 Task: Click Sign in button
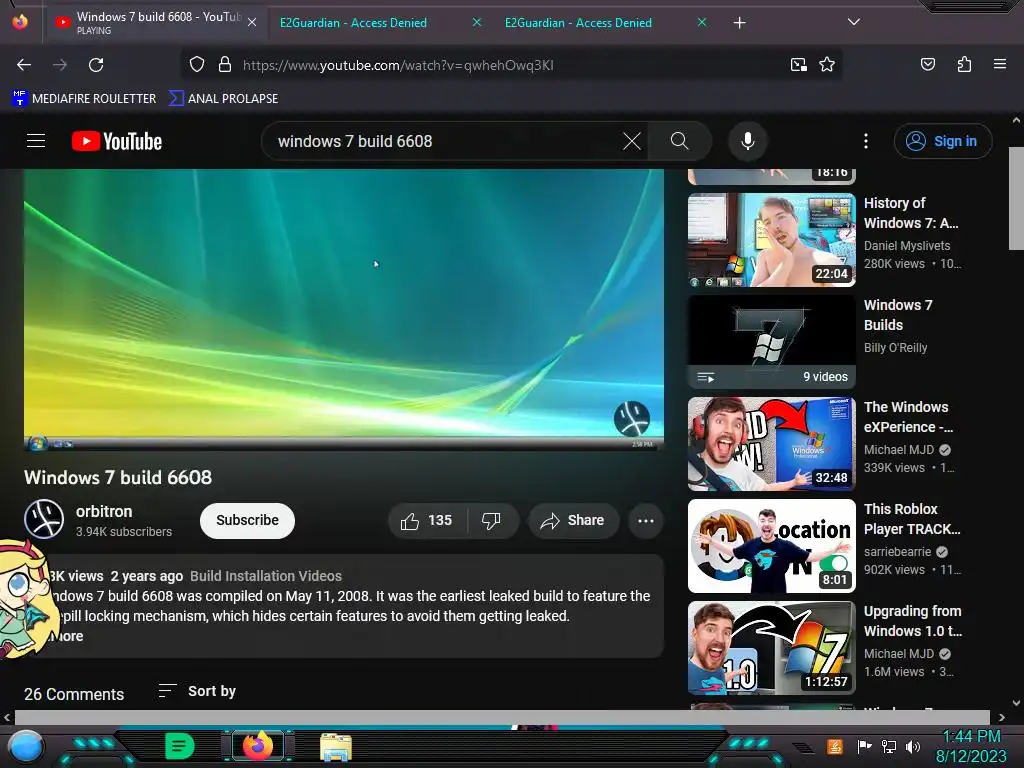[x=942, y=141]
